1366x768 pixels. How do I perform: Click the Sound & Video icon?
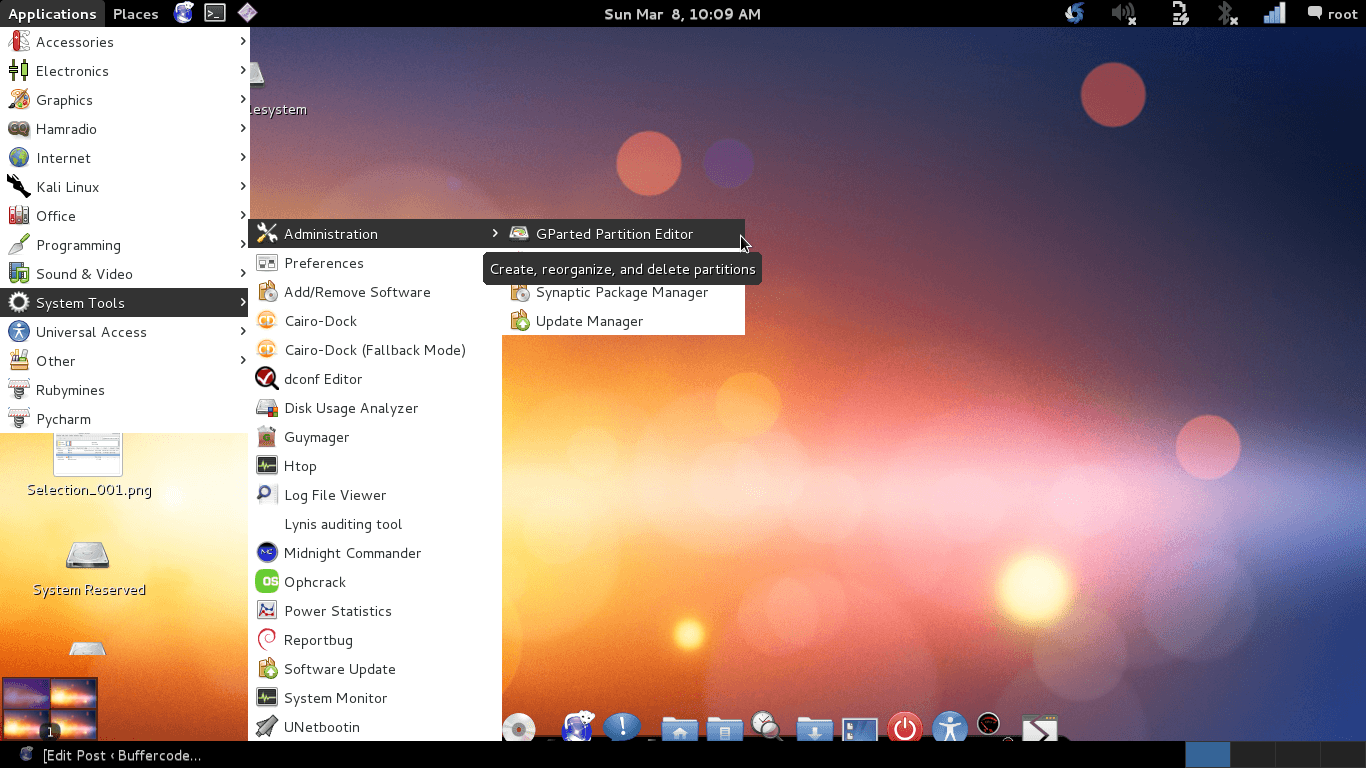pos(19,274)
